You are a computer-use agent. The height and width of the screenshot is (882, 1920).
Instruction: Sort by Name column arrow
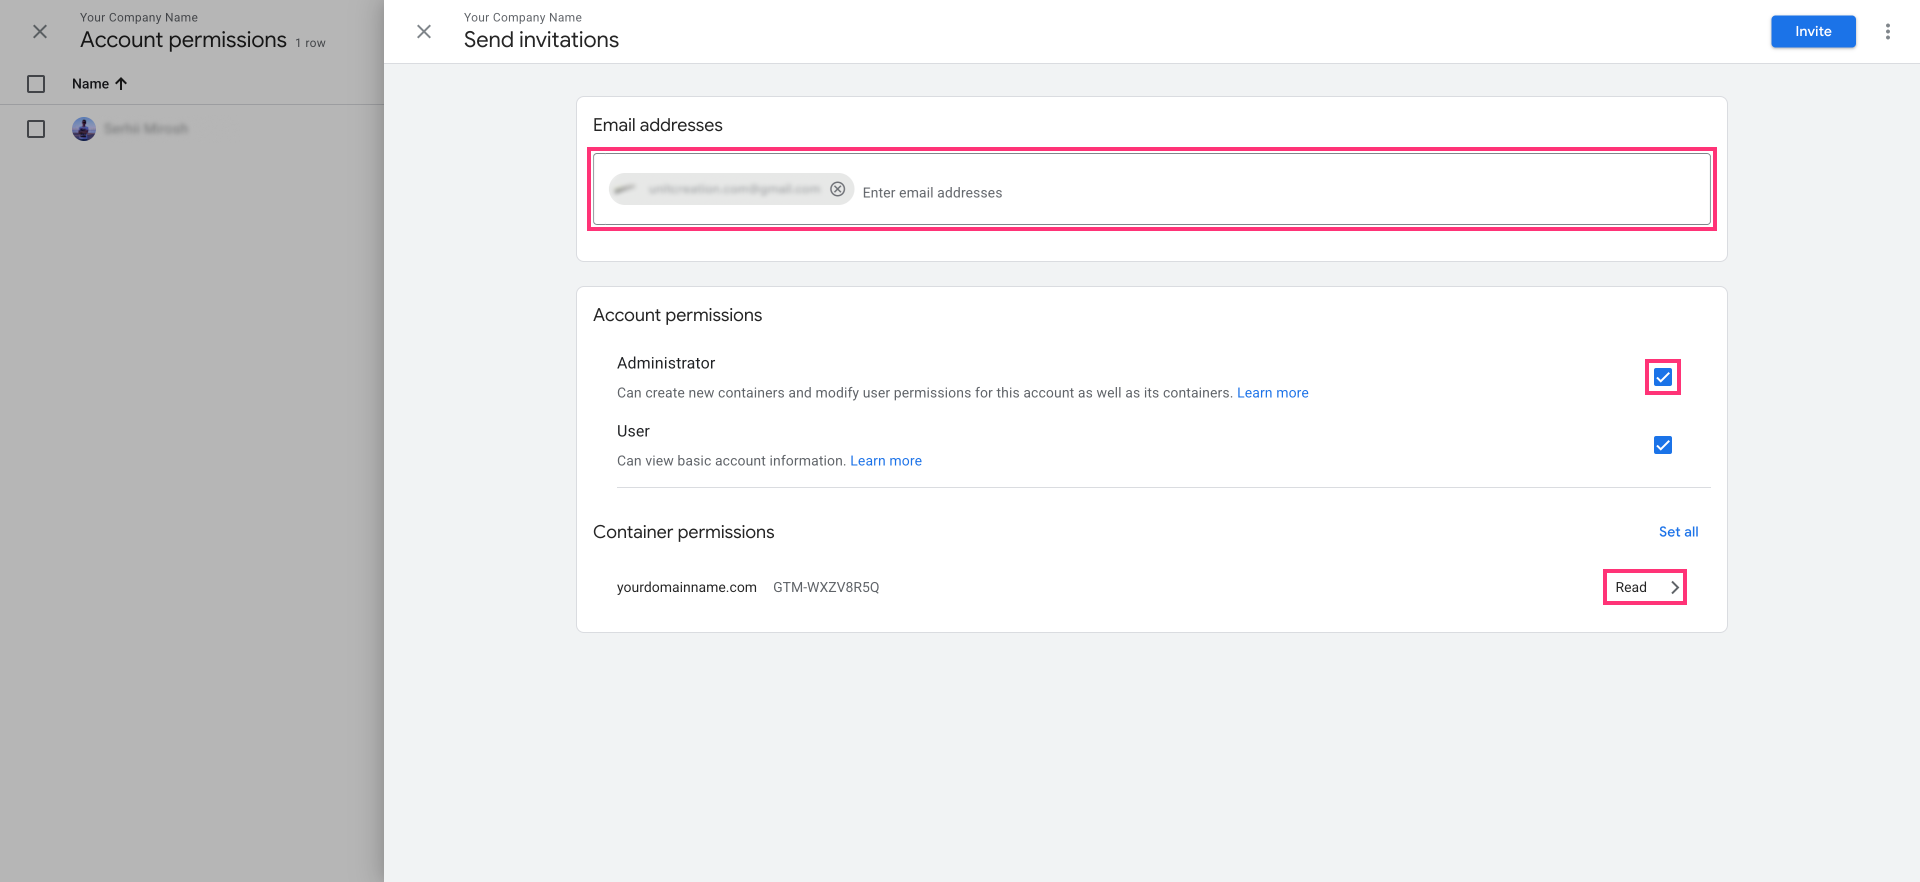[121, 84]
